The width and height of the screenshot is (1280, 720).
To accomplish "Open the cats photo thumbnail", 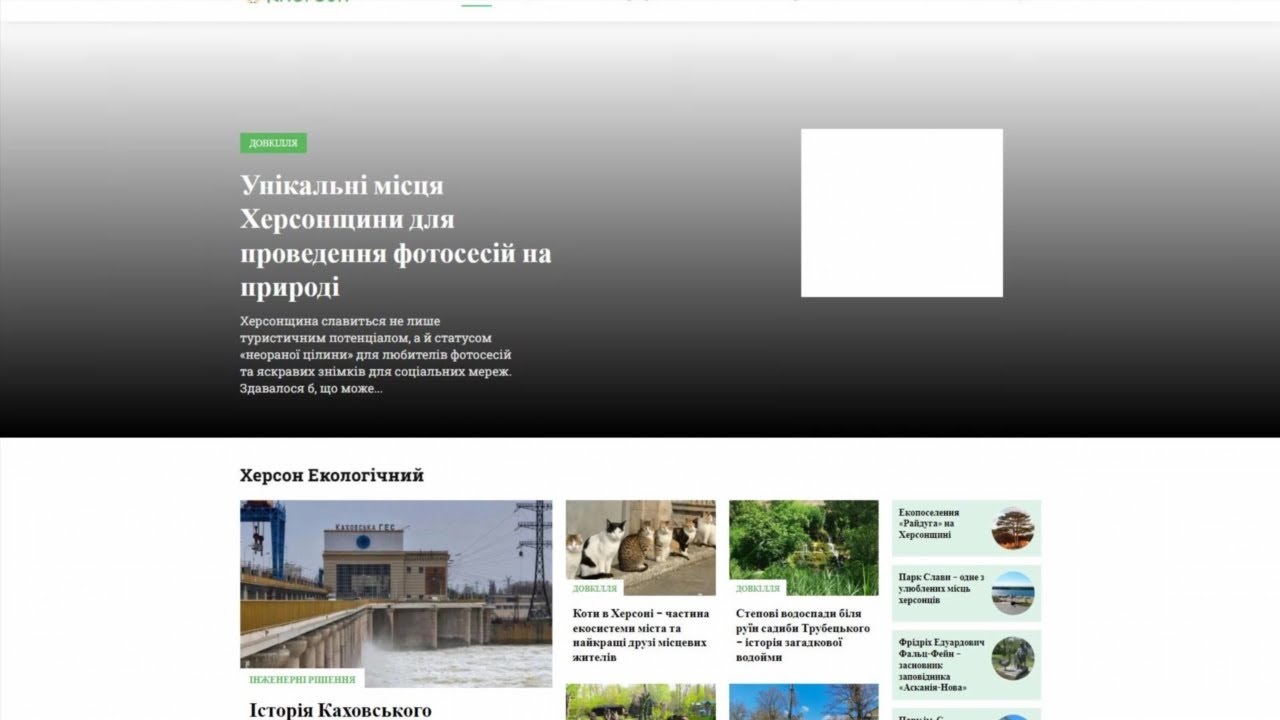I will (x=641, y=548).
